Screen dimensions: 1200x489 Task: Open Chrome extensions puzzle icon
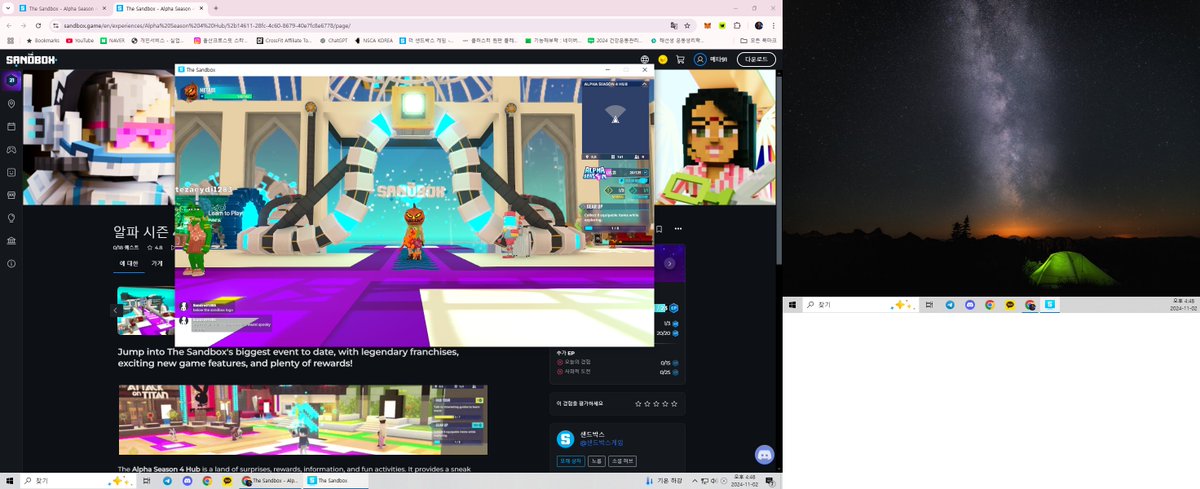[737, 25]
